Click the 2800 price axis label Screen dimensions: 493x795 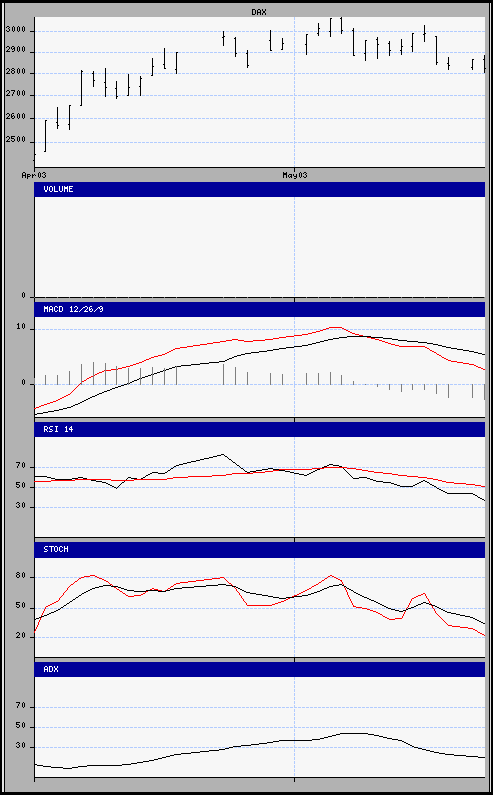(x=15, y=73)
